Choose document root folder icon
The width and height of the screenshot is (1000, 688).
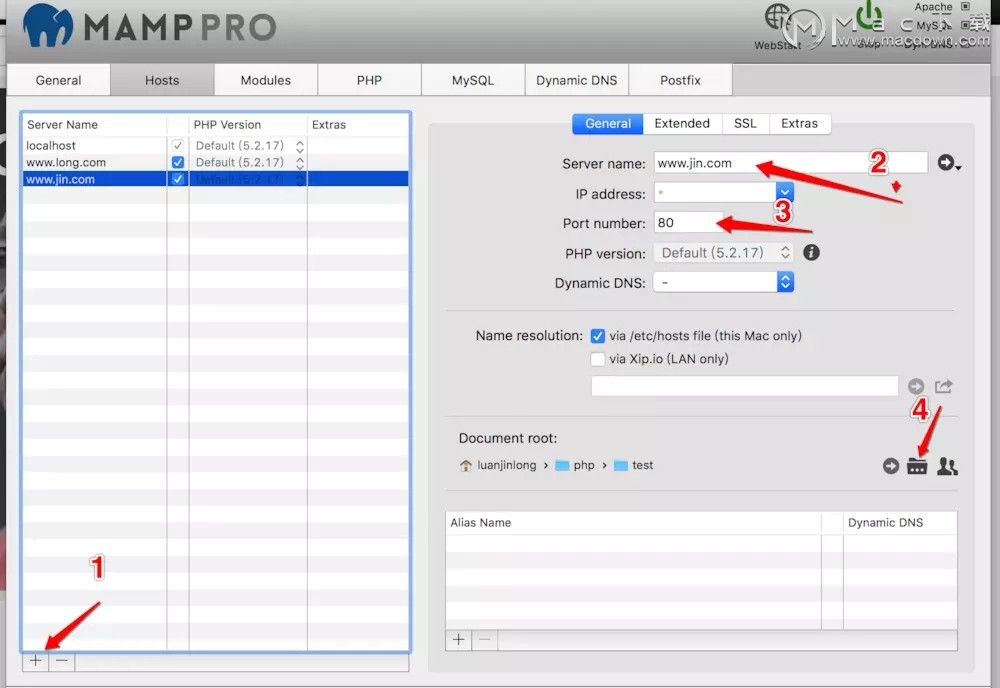tap(917, 466)
